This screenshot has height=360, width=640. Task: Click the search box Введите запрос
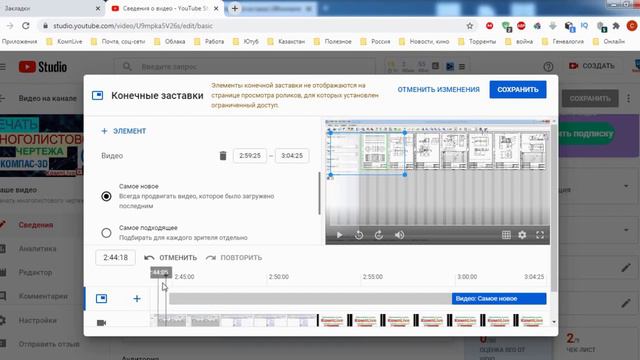[244, 67]
